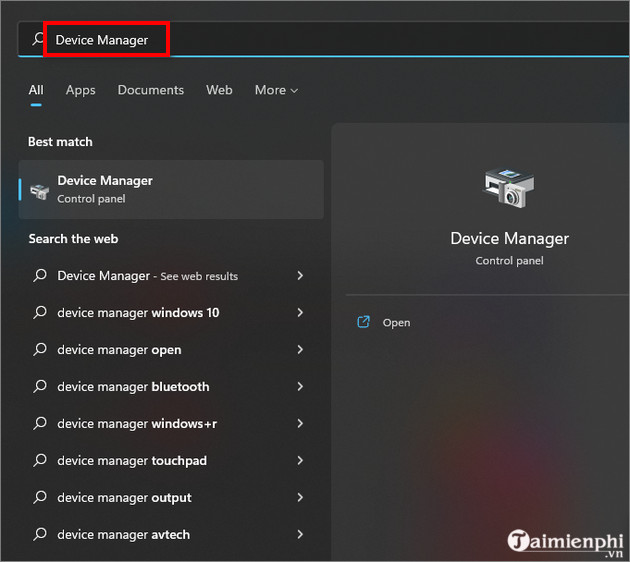Viewport: 630px width, 562px height.
Task: Expand chevron for 'device manager output'
Action: coord(300,497)
